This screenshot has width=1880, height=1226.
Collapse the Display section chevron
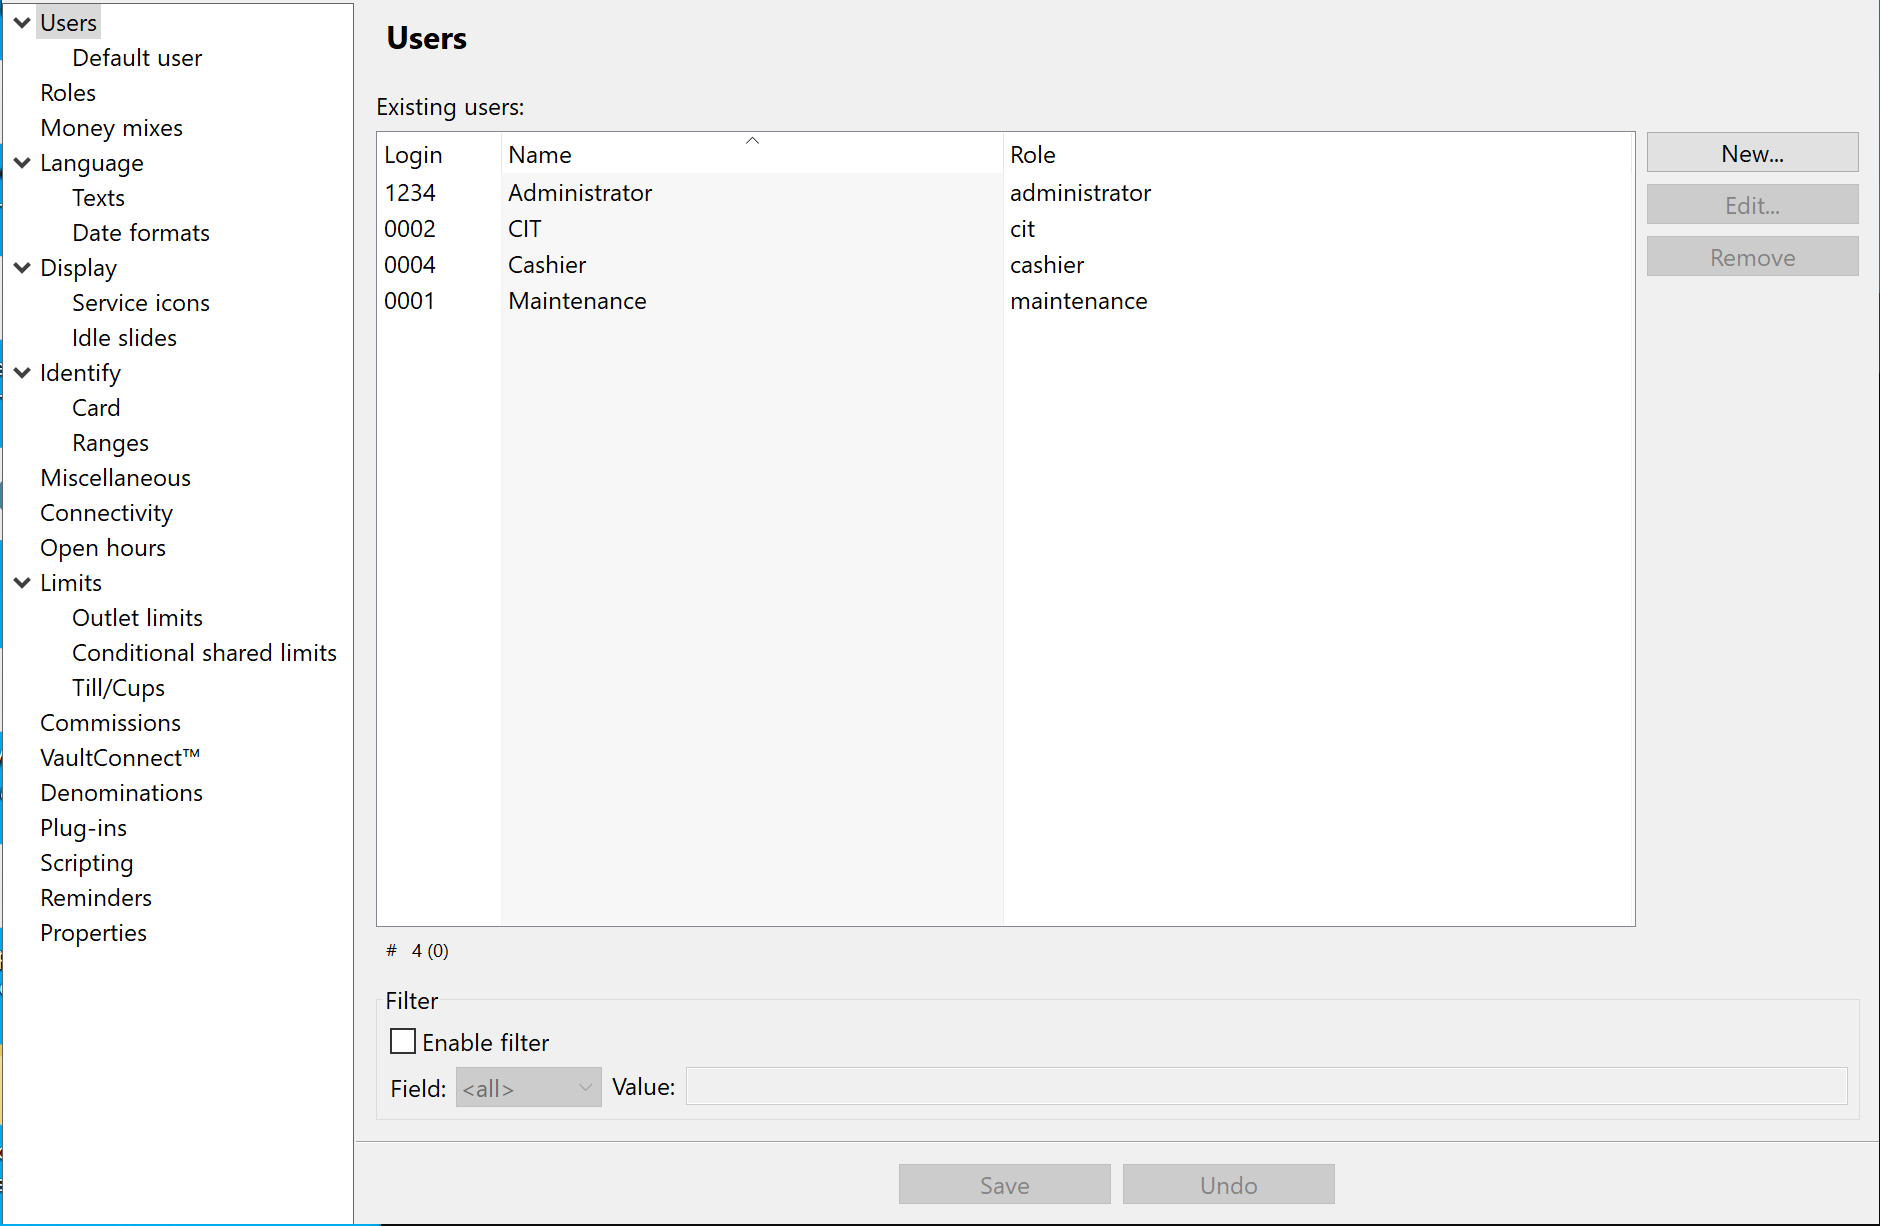coord(21,268)
